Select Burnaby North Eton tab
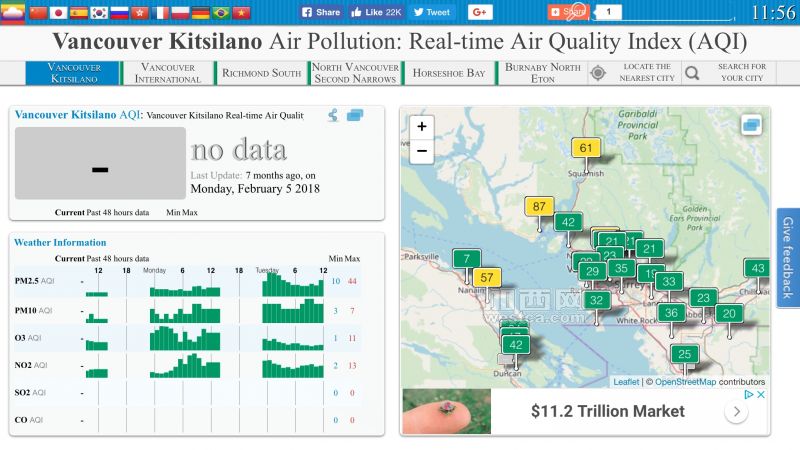The width and height of the screenshot is (800, 450). (x=542, y=73)
